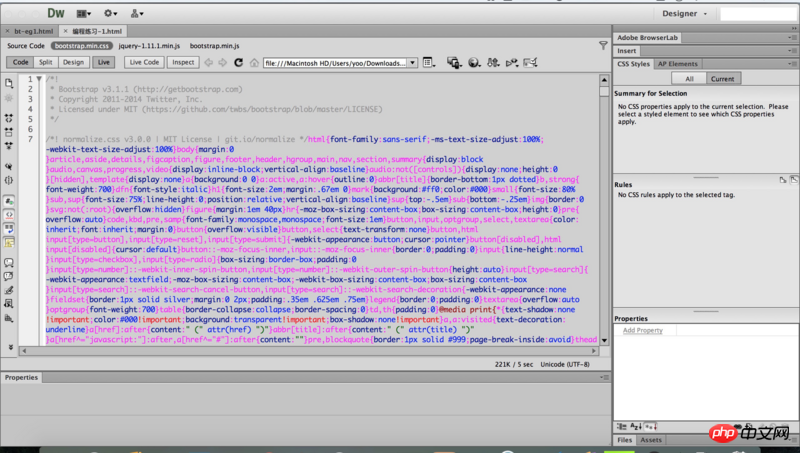
Task: Select Source Code in related files bar
Action: 26,46
